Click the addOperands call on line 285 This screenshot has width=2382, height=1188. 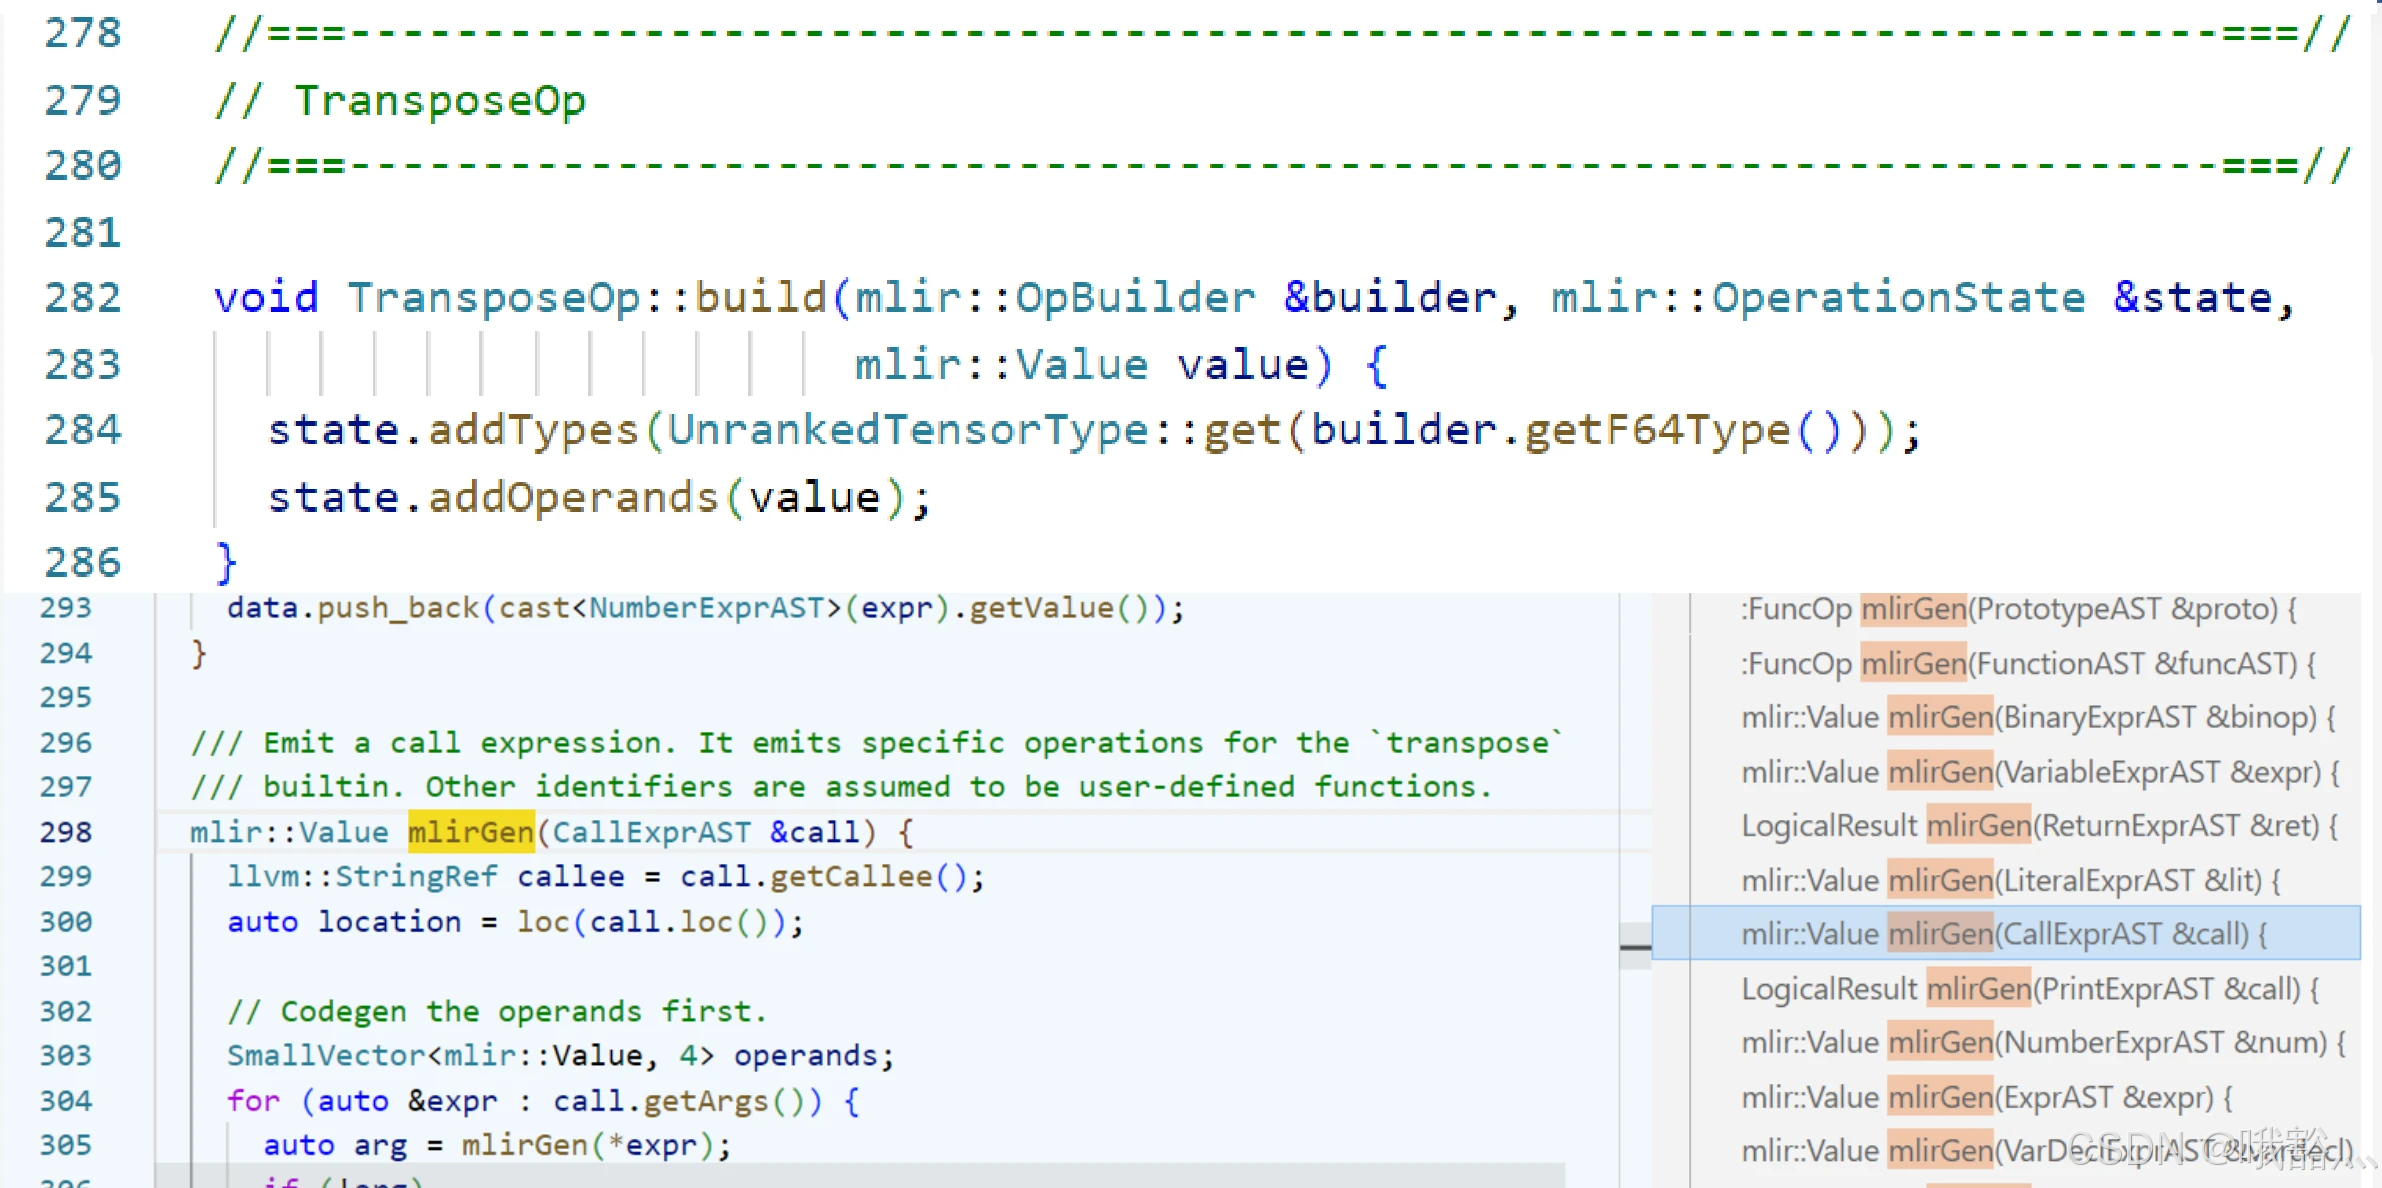tap(573, 498)
